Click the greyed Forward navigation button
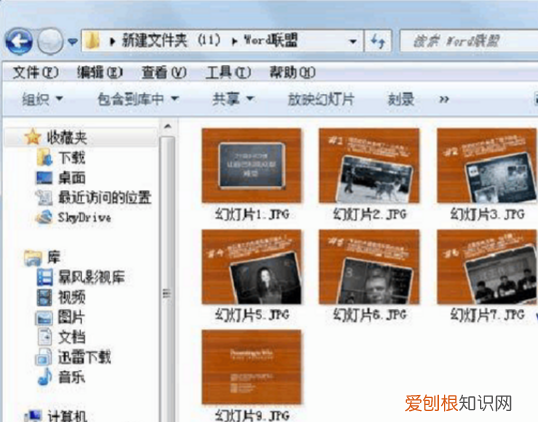The width and height of the screenshot is (538, 422). (x=50, y=42)
